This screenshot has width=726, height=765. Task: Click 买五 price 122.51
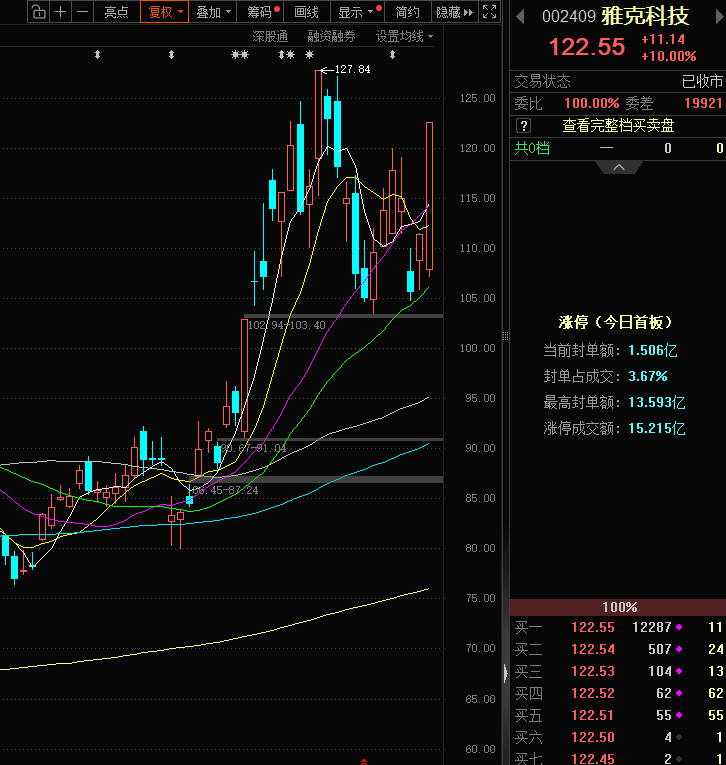[593, 715]
